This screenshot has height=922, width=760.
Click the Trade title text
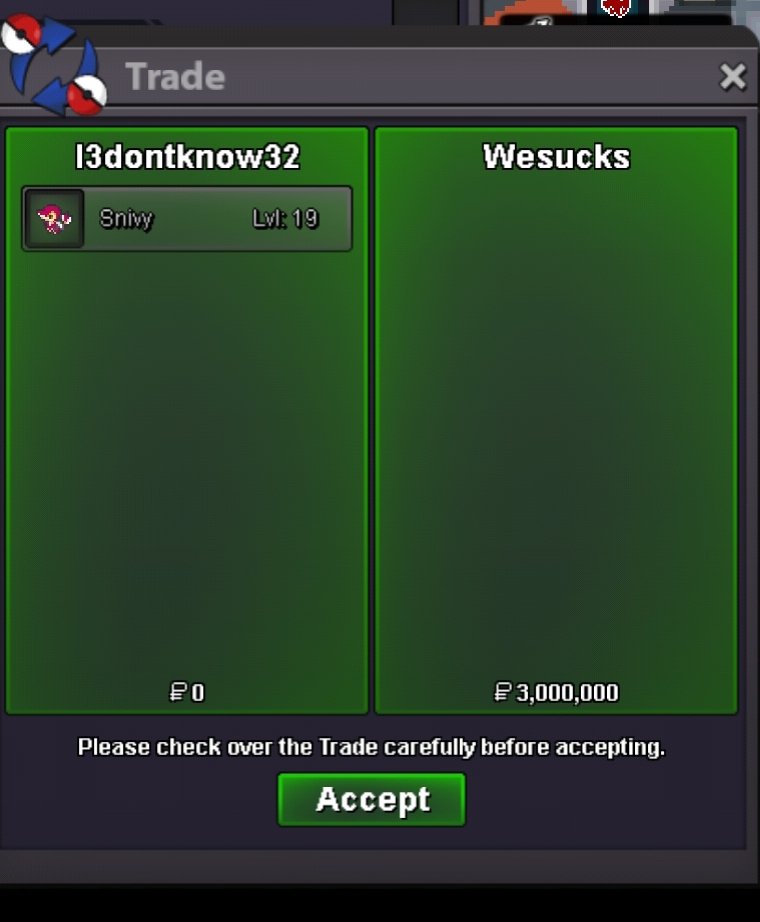(x=175, y=76)
